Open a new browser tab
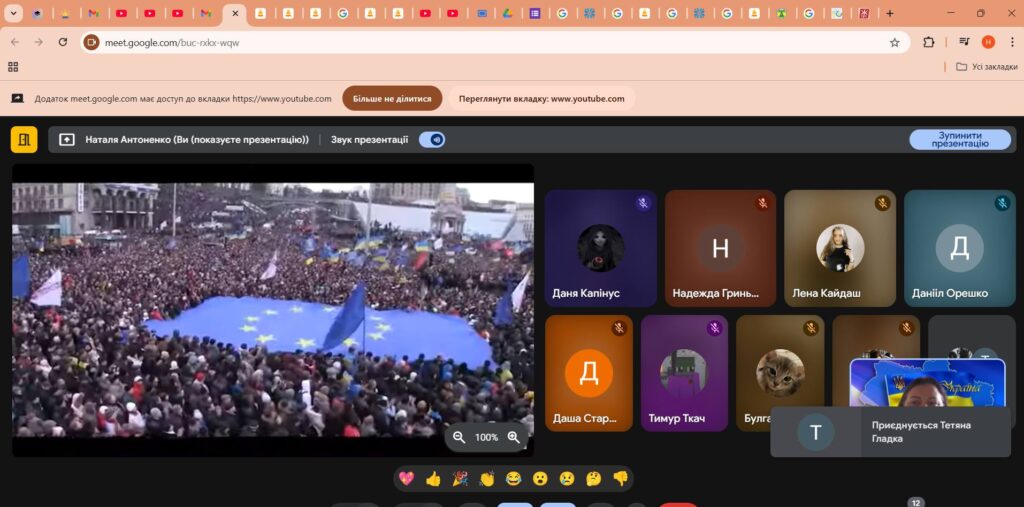This screenshot has width=1024, height=507. [x=890, y=13]
